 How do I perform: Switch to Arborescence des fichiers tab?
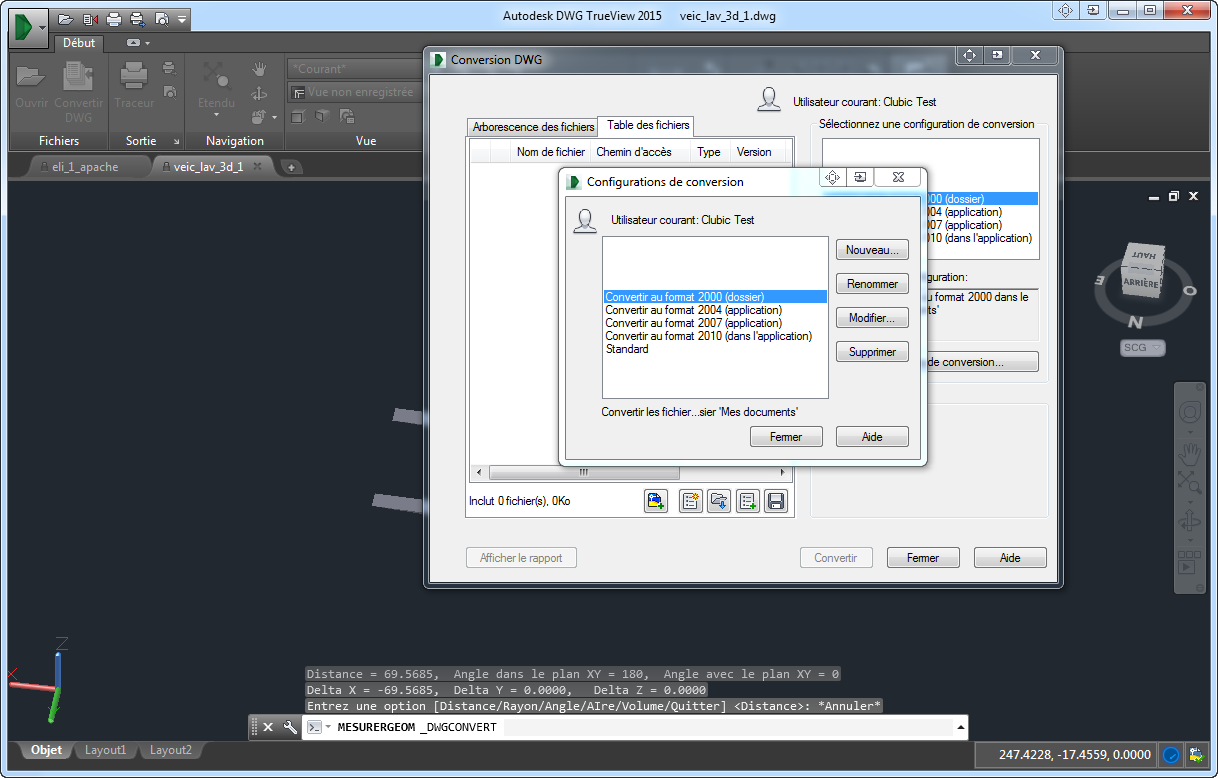point(533,127)
